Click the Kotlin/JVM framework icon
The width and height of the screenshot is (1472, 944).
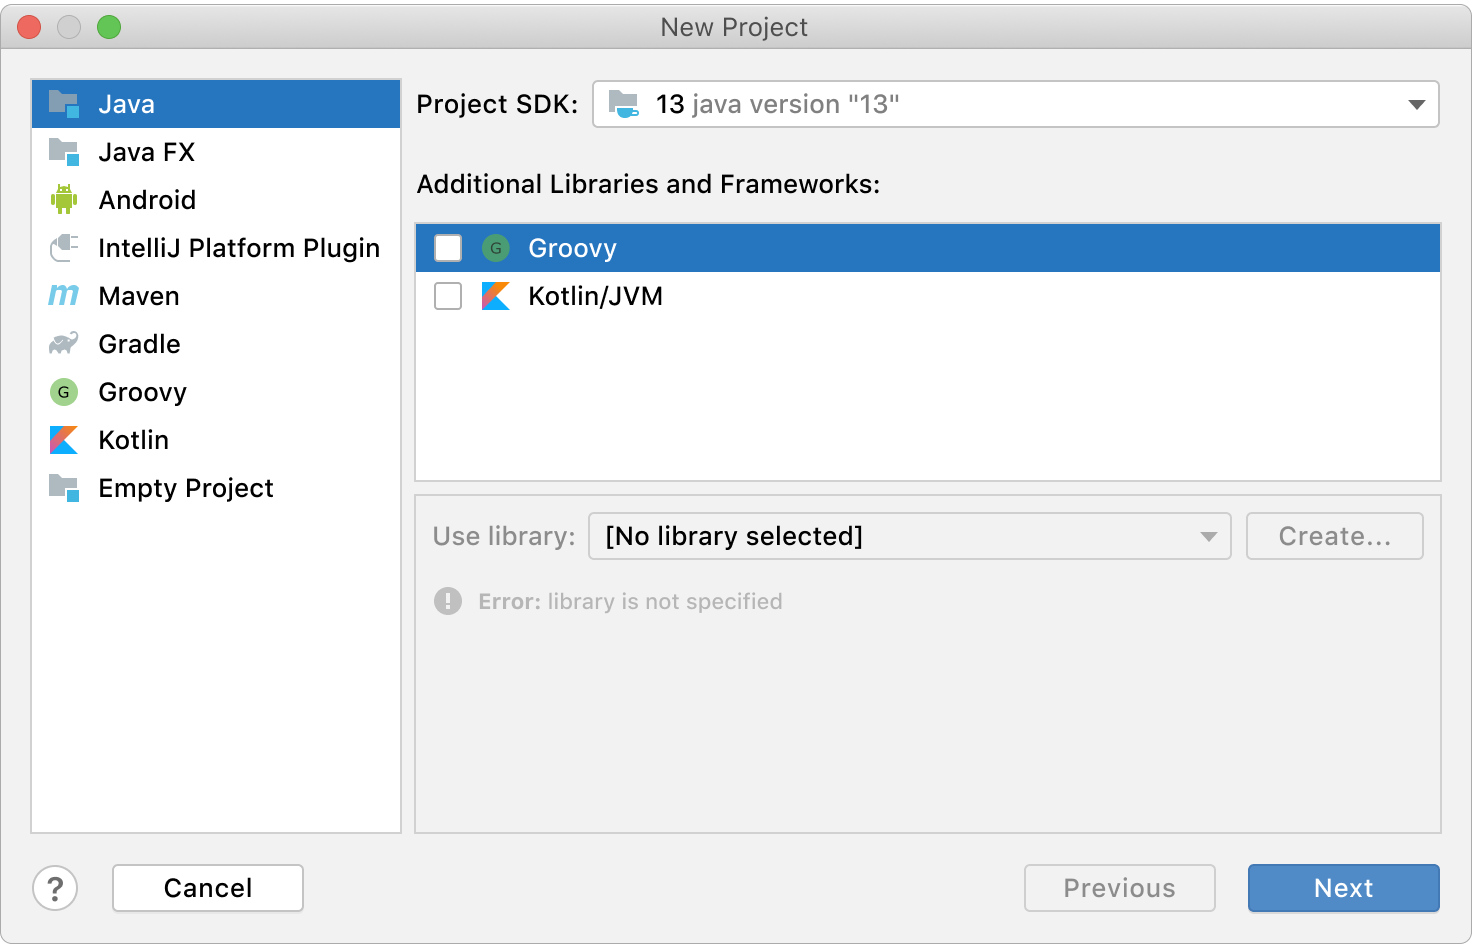pos(496,296)
